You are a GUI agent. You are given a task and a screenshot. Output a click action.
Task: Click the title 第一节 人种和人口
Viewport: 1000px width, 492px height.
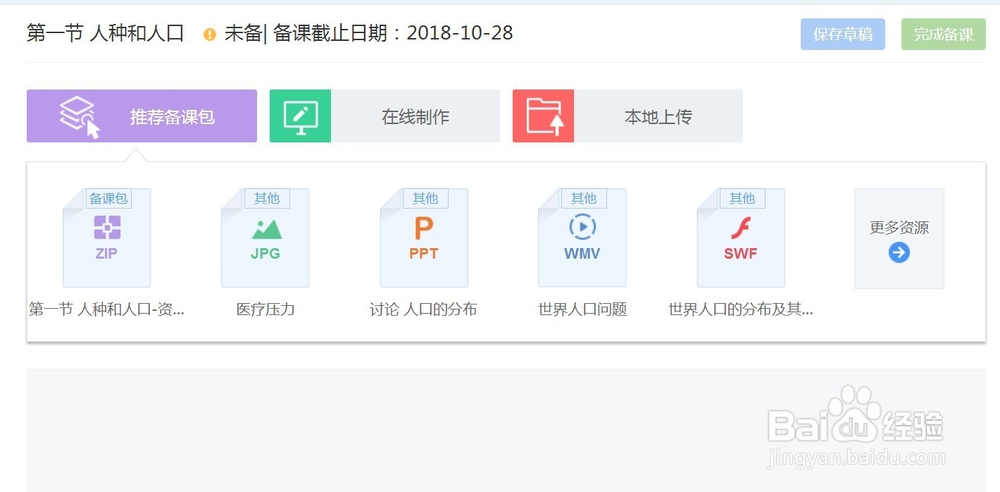[105, 33]
